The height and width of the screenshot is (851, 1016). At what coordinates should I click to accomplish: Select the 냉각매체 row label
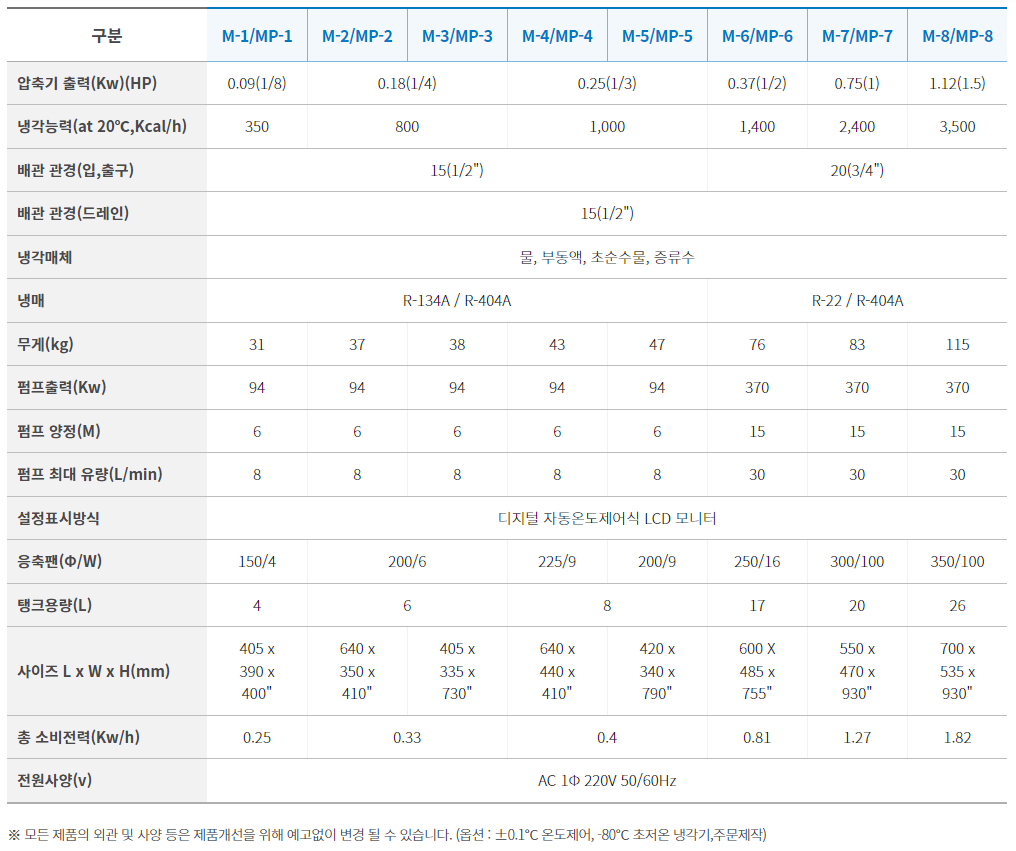[45, 257]
